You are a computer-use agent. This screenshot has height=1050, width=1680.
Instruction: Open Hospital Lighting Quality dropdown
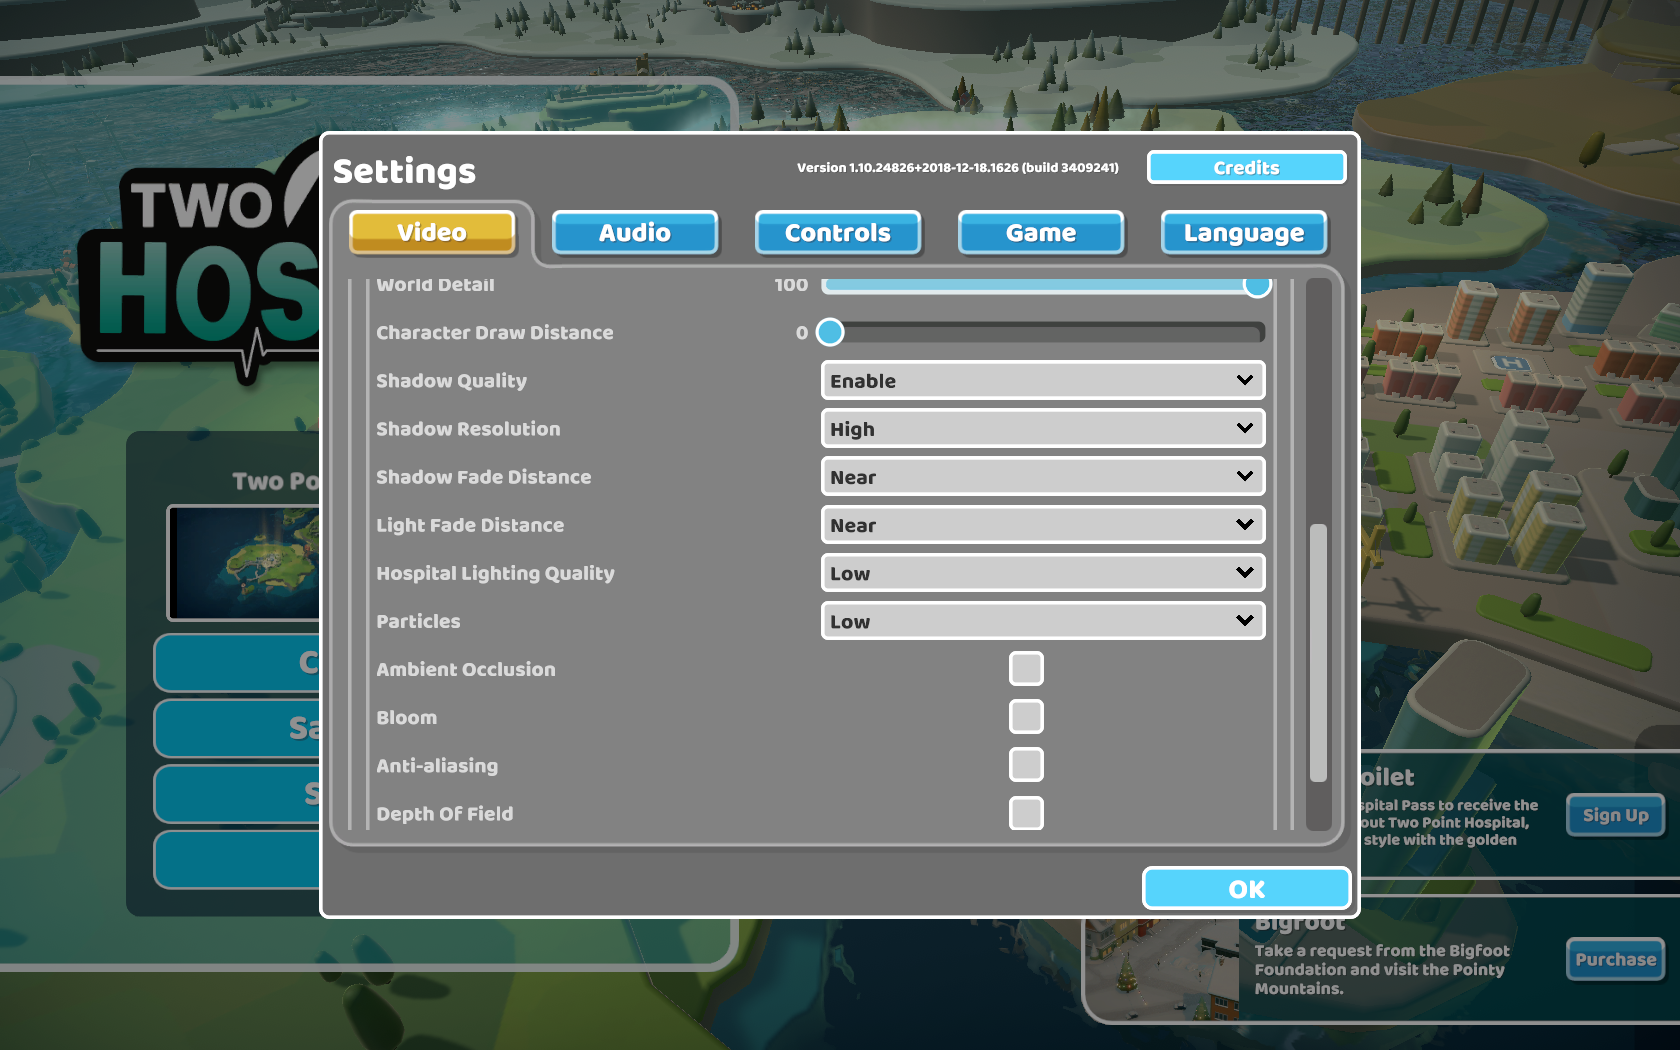point(1042,573)
